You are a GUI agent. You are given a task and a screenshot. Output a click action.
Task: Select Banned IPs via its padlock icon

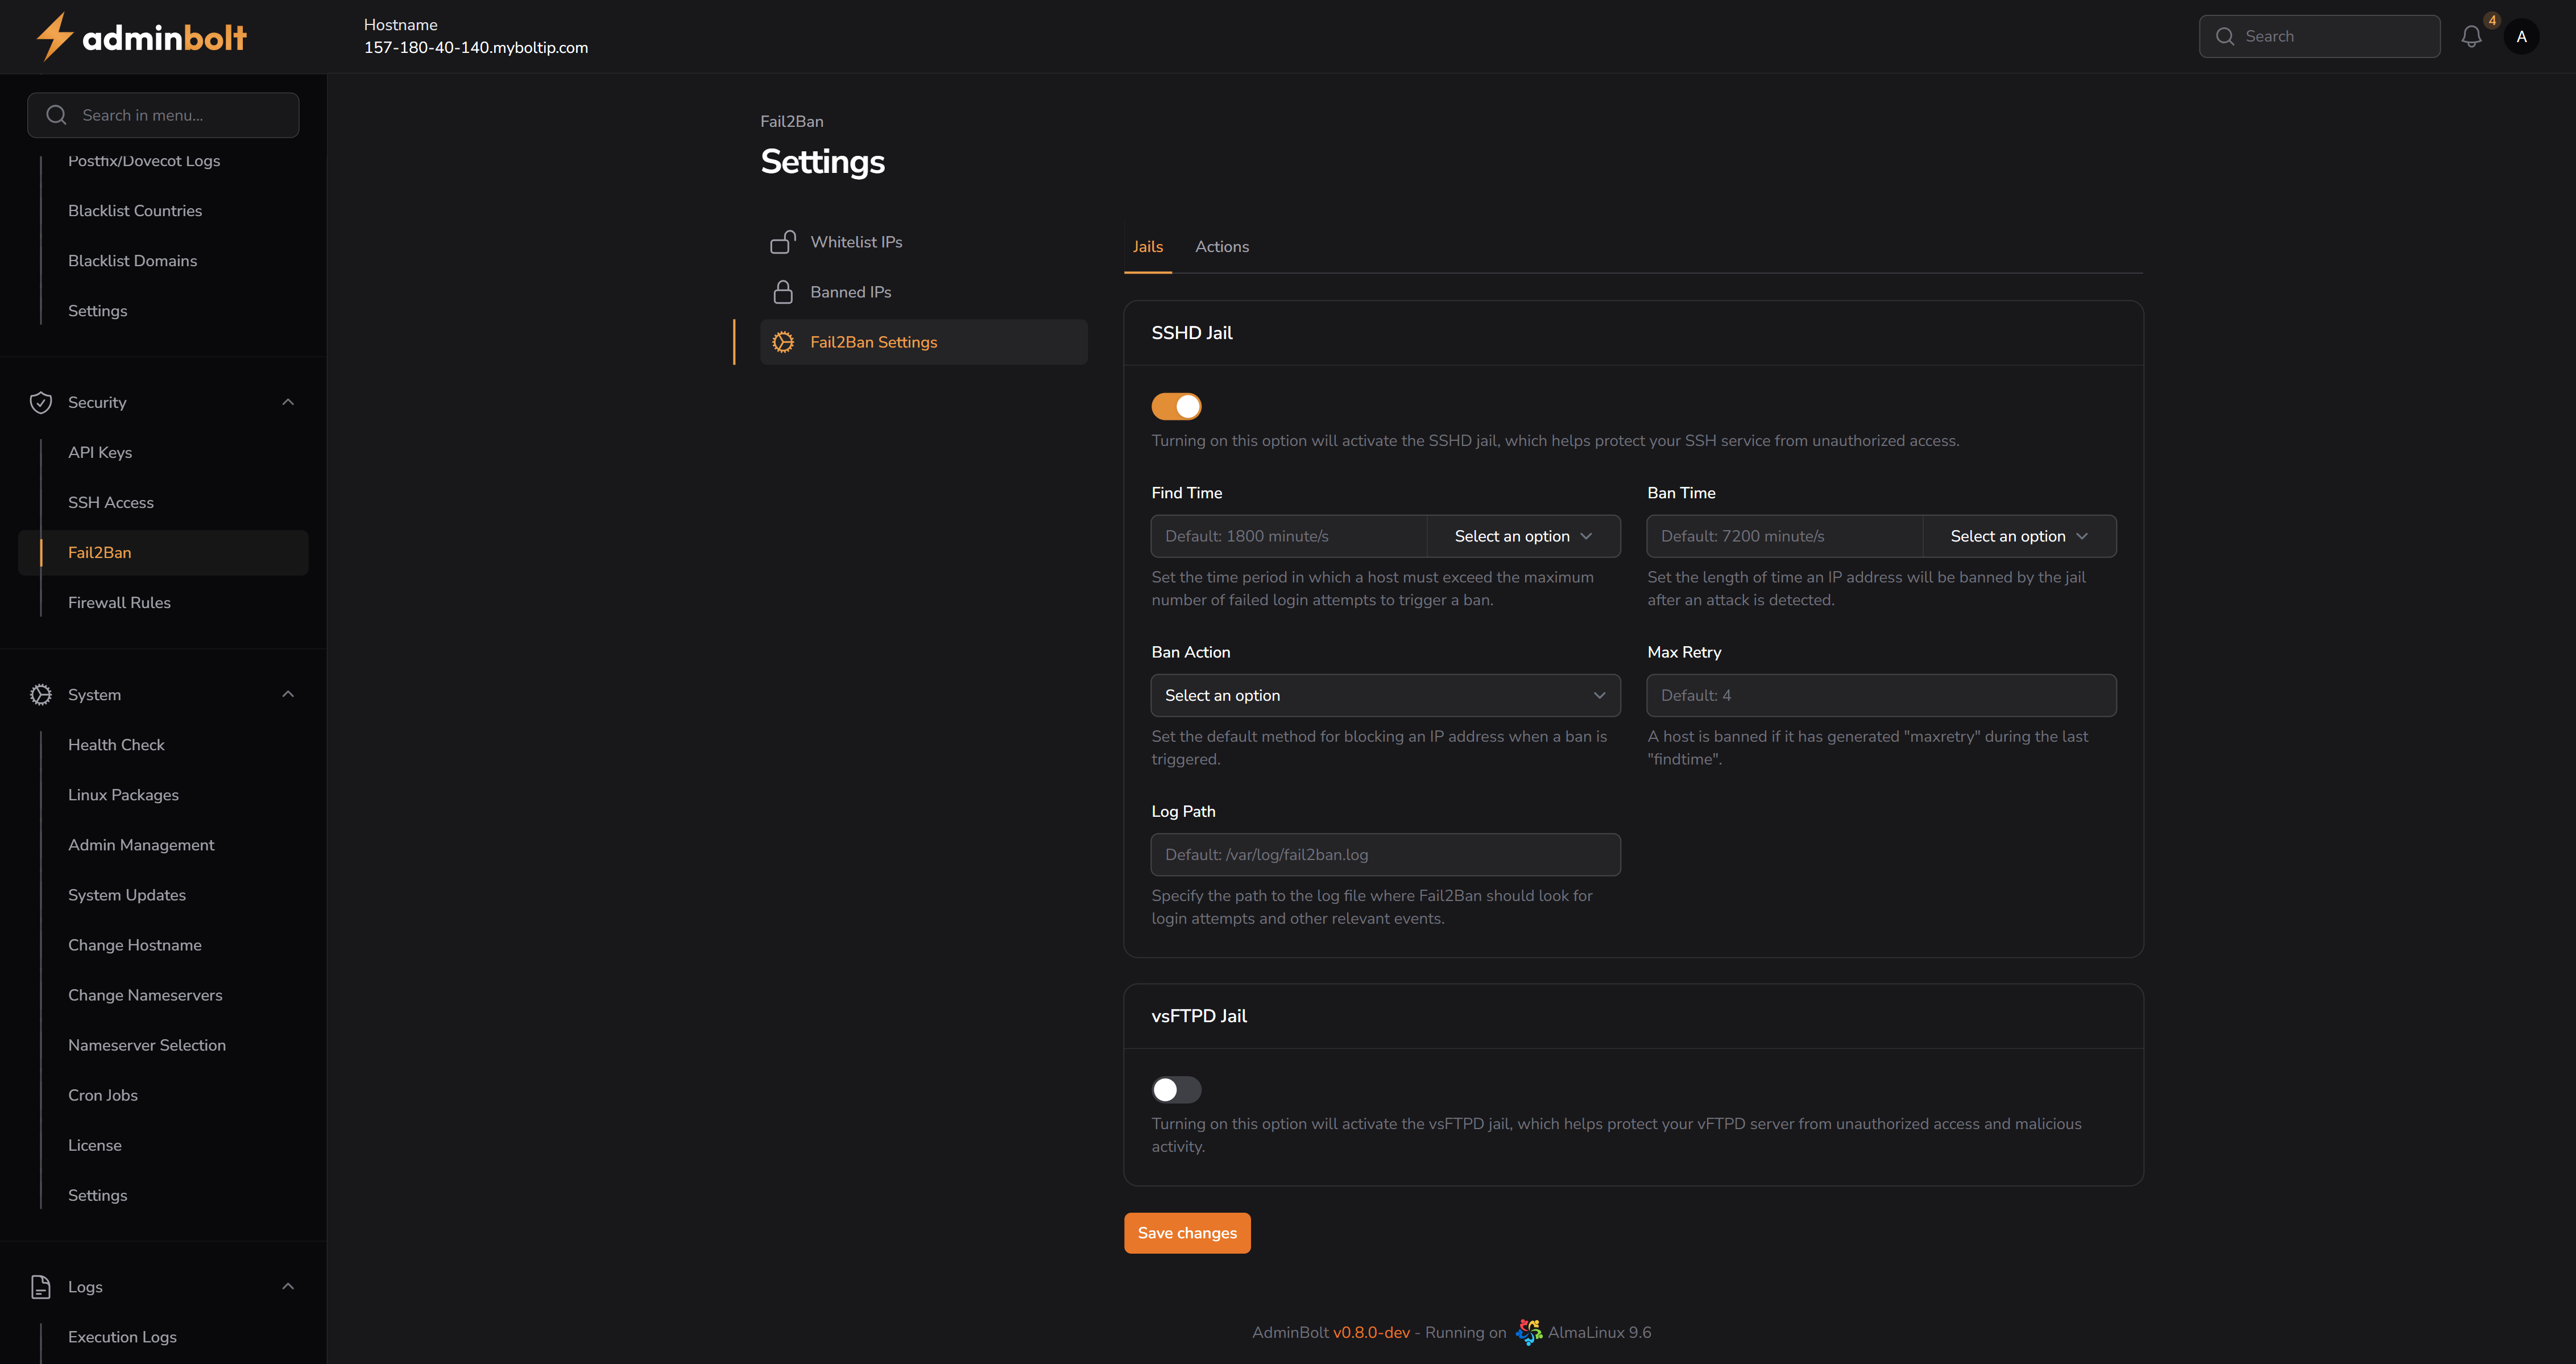point(783,291)
